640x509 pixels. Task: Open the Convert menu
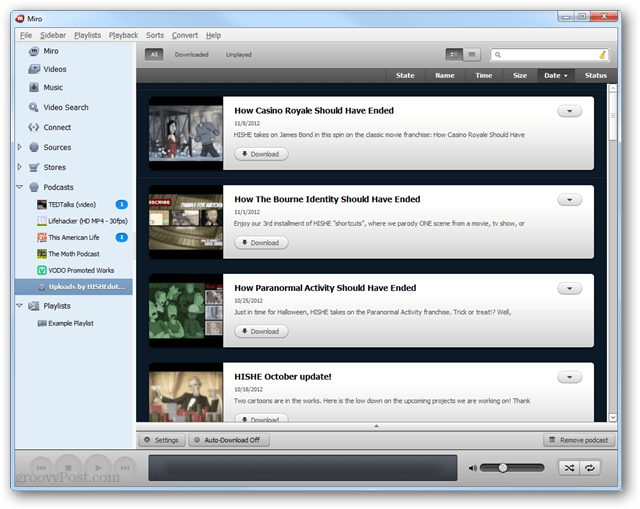click(x=184, y=35)
